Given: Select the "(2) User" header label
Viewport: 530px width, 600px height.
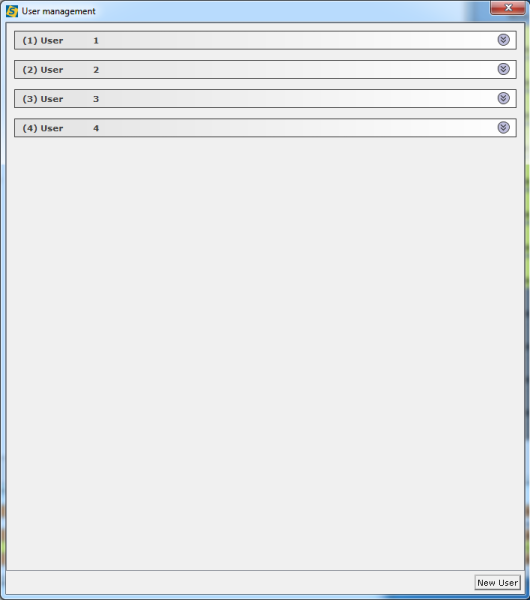Looking at the screenshot, I should 43,70.
